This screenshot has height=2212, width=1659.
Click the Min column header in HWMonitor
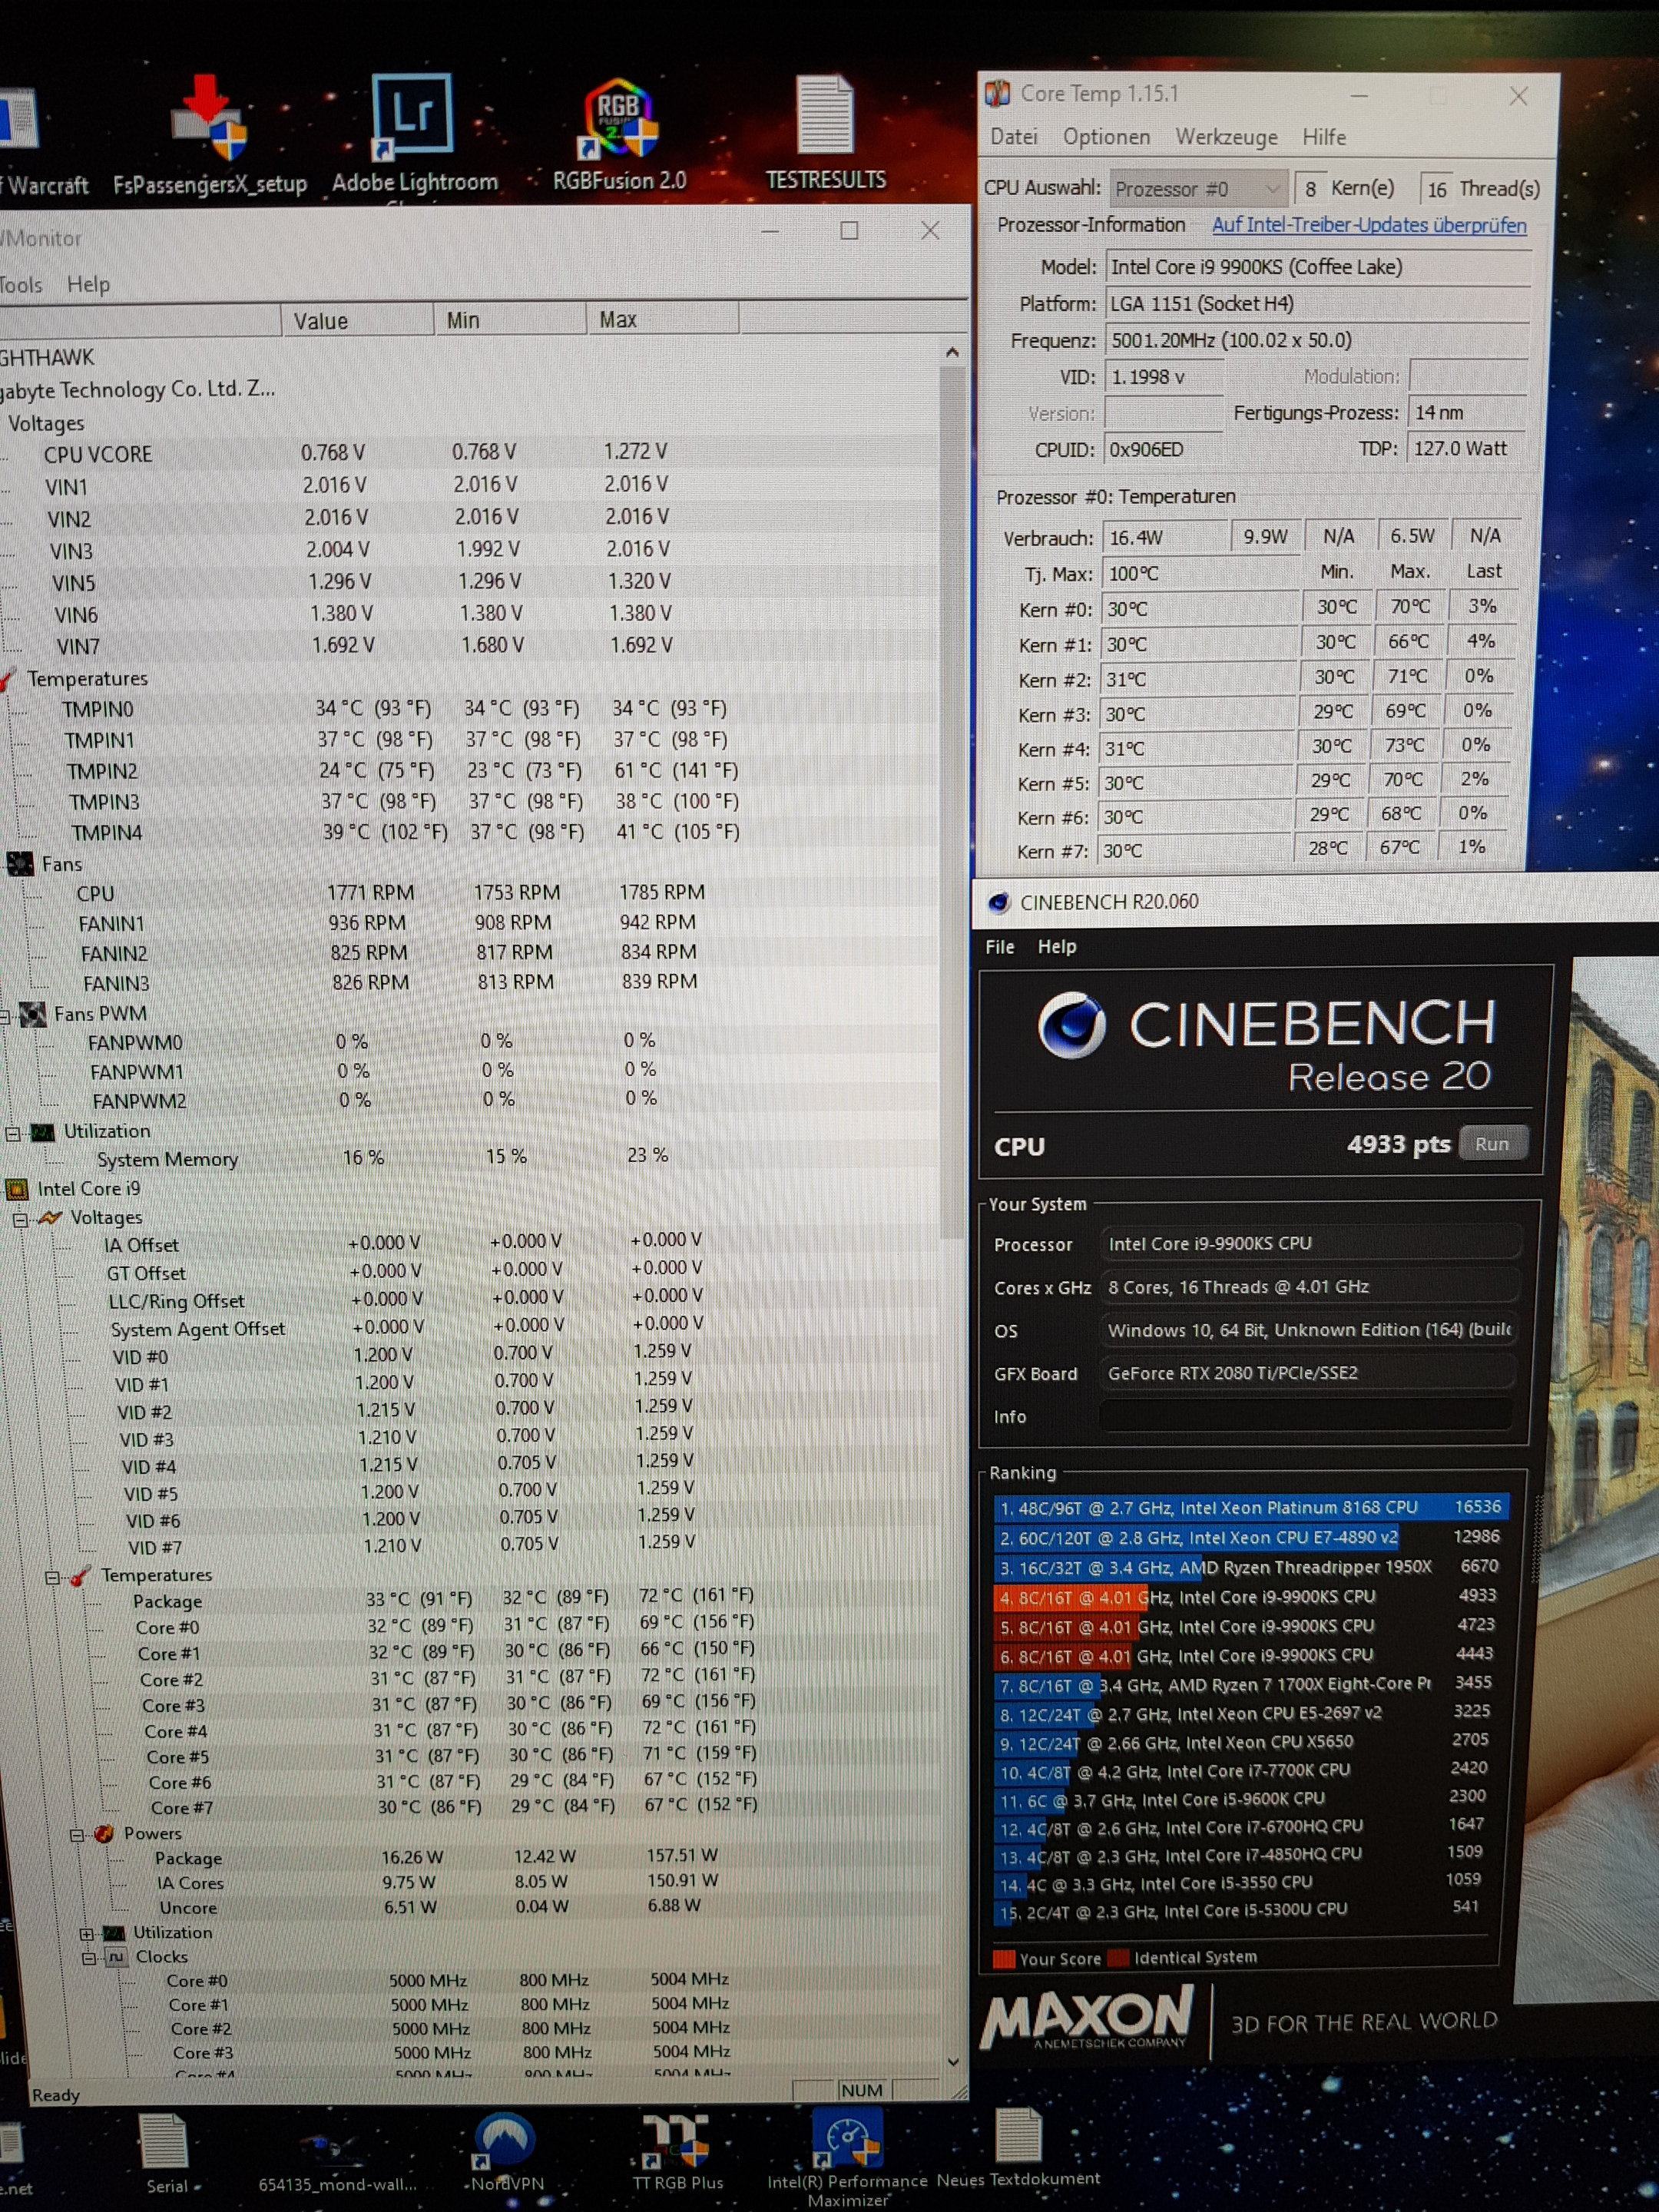click(x=510, y=320)
